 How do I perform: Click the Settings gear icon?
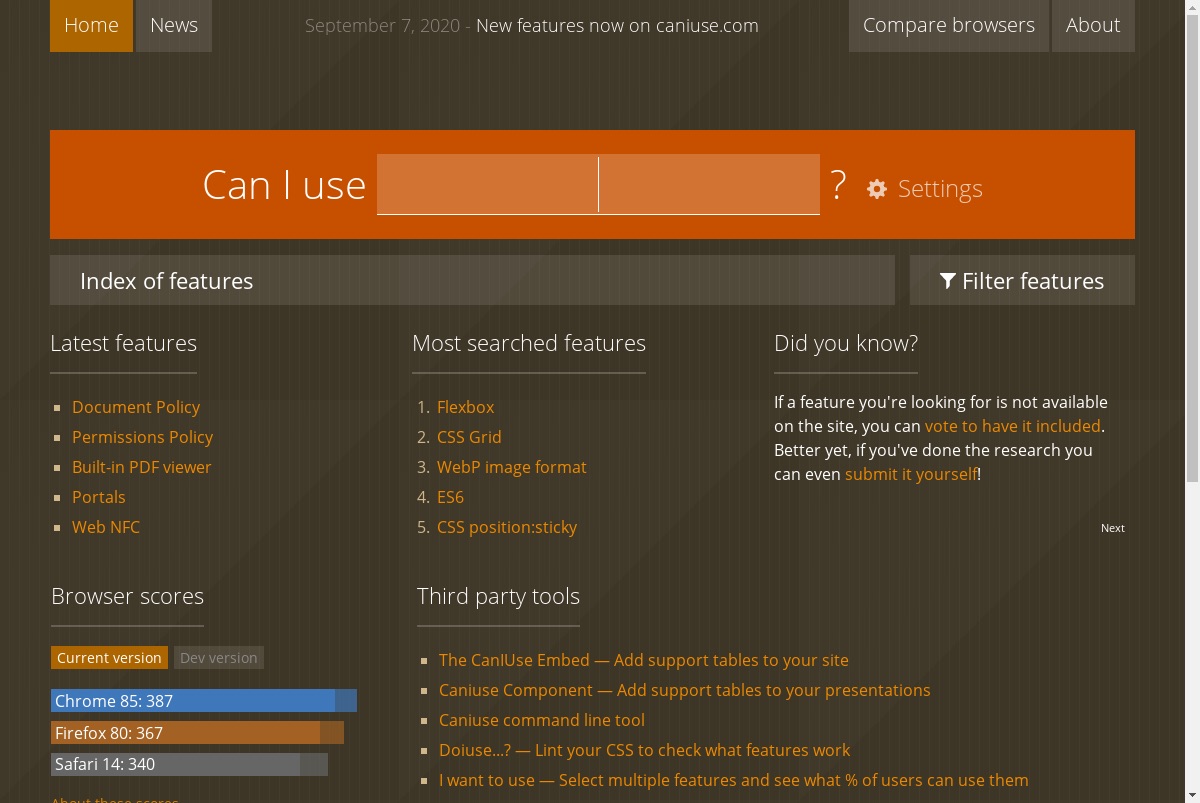(877, 189)
